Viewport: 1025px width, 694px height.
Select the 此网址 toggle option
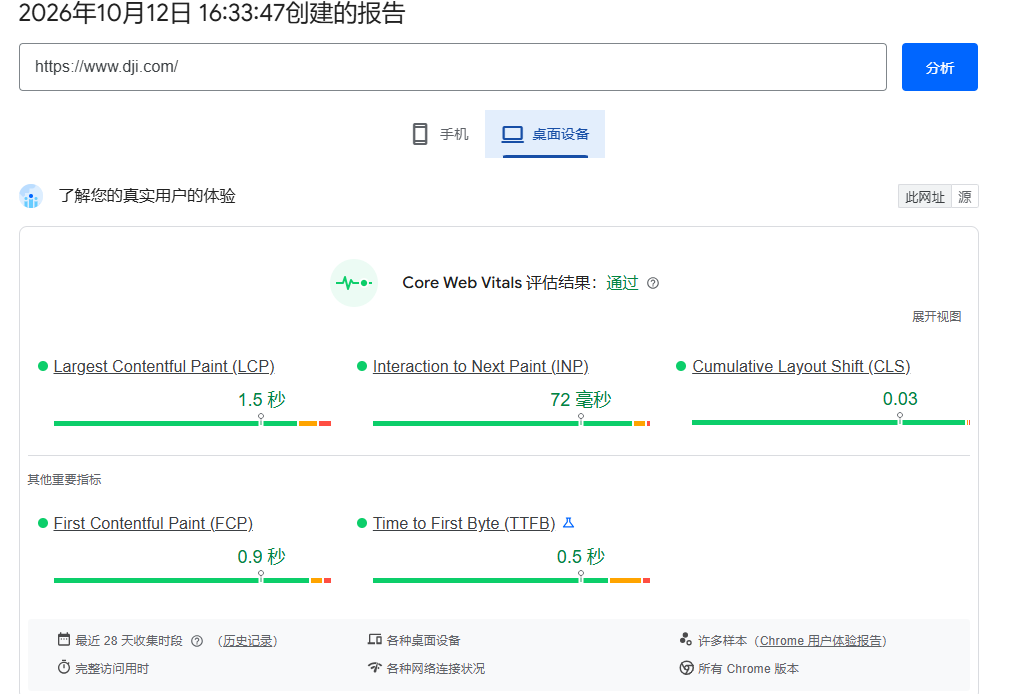point(924,197)
